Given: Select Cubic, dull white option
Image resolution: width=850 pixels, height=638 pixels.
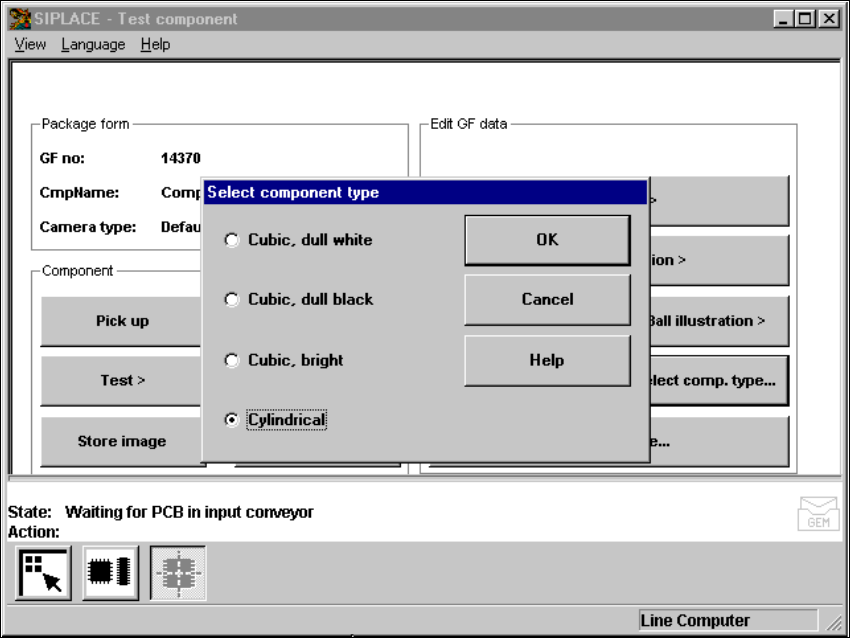Looking at the screenshot, I should 231,240.
